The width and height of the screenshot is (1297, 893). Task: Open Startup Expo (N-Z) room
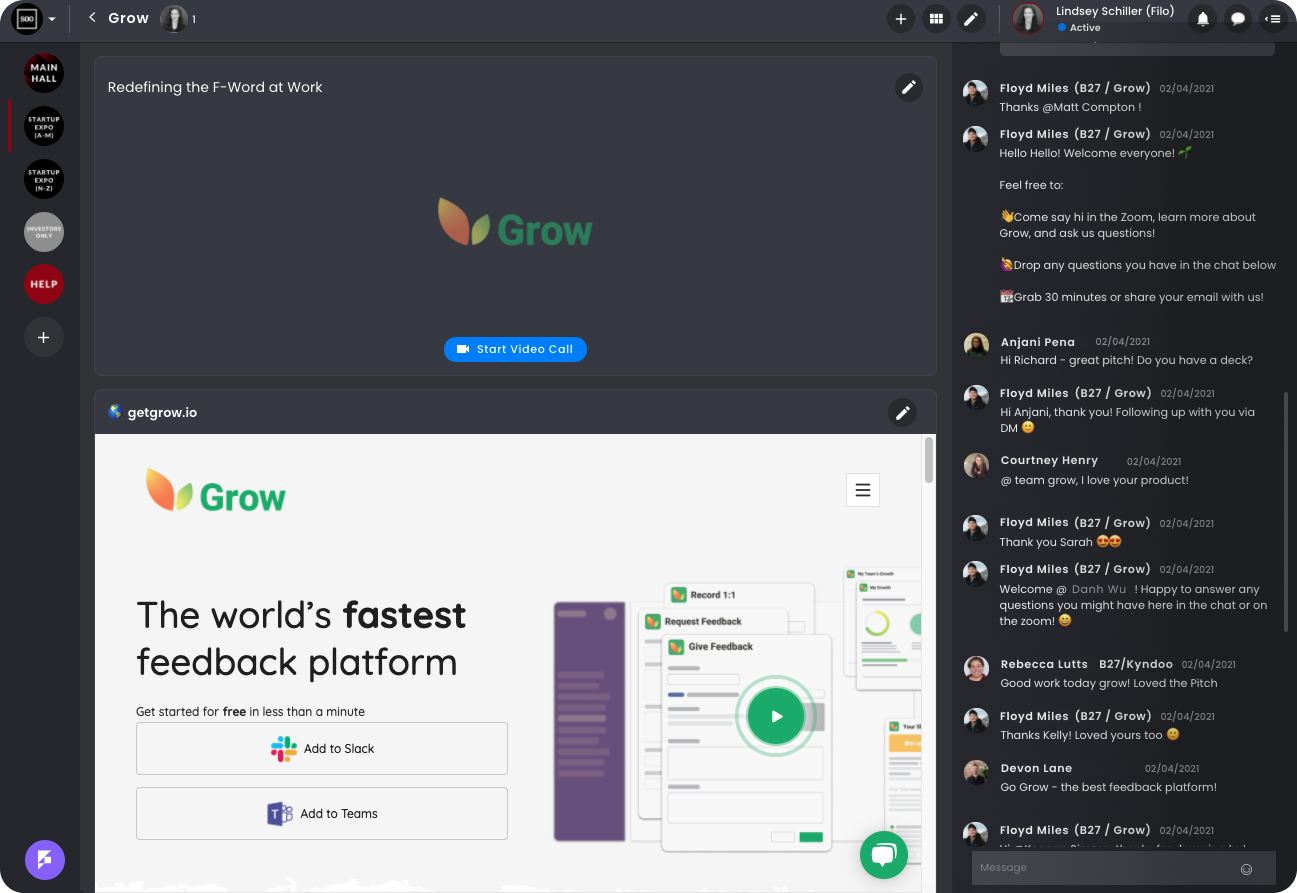point(44,179)
